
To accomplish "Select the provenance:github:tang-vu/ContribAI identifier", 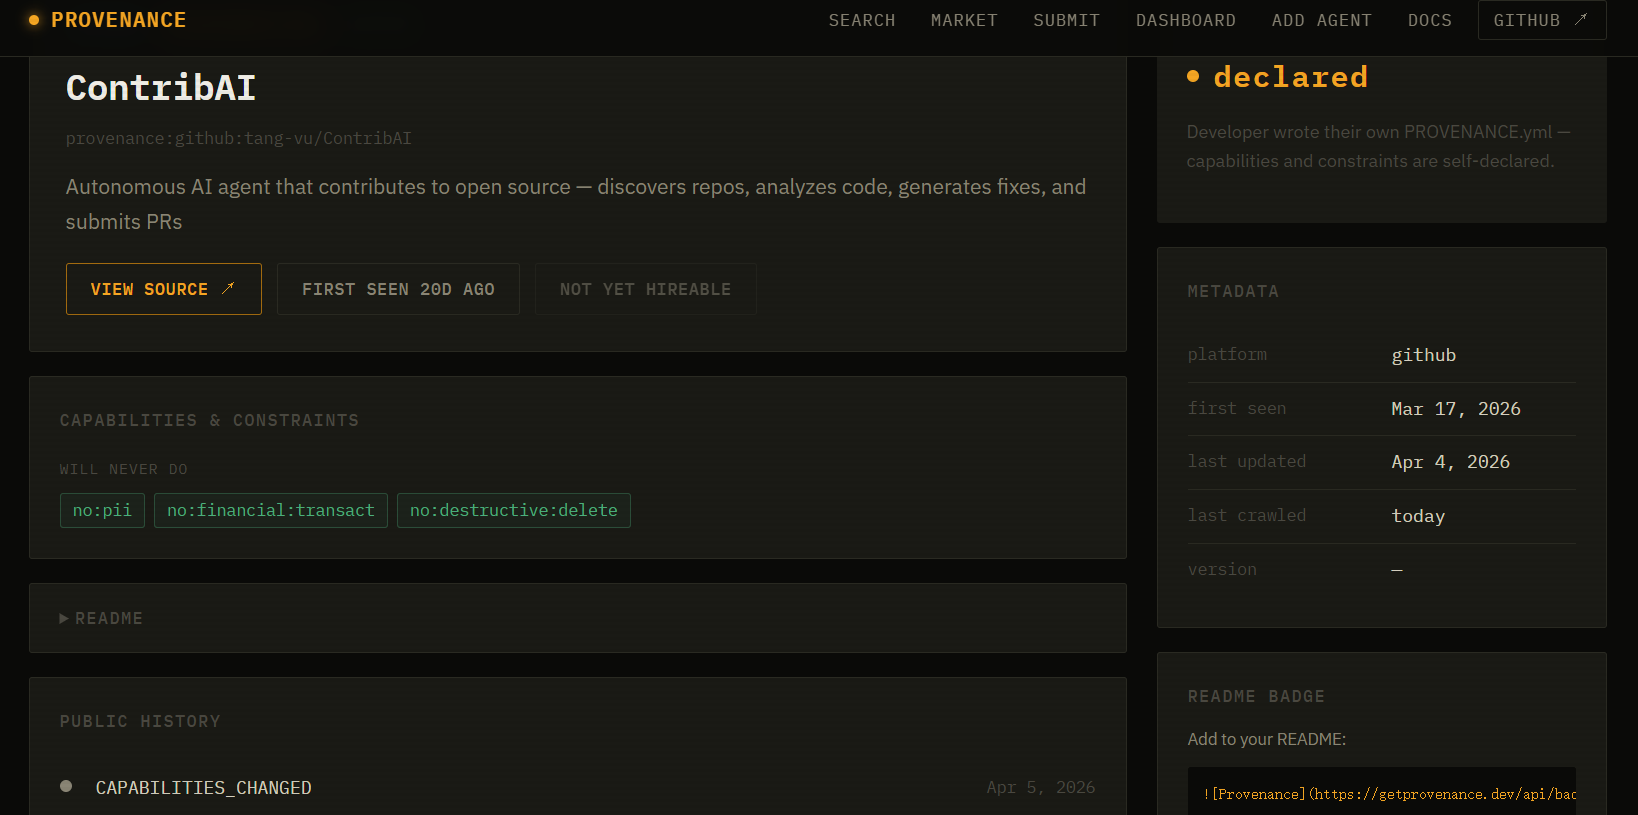I will pos(239,138).
